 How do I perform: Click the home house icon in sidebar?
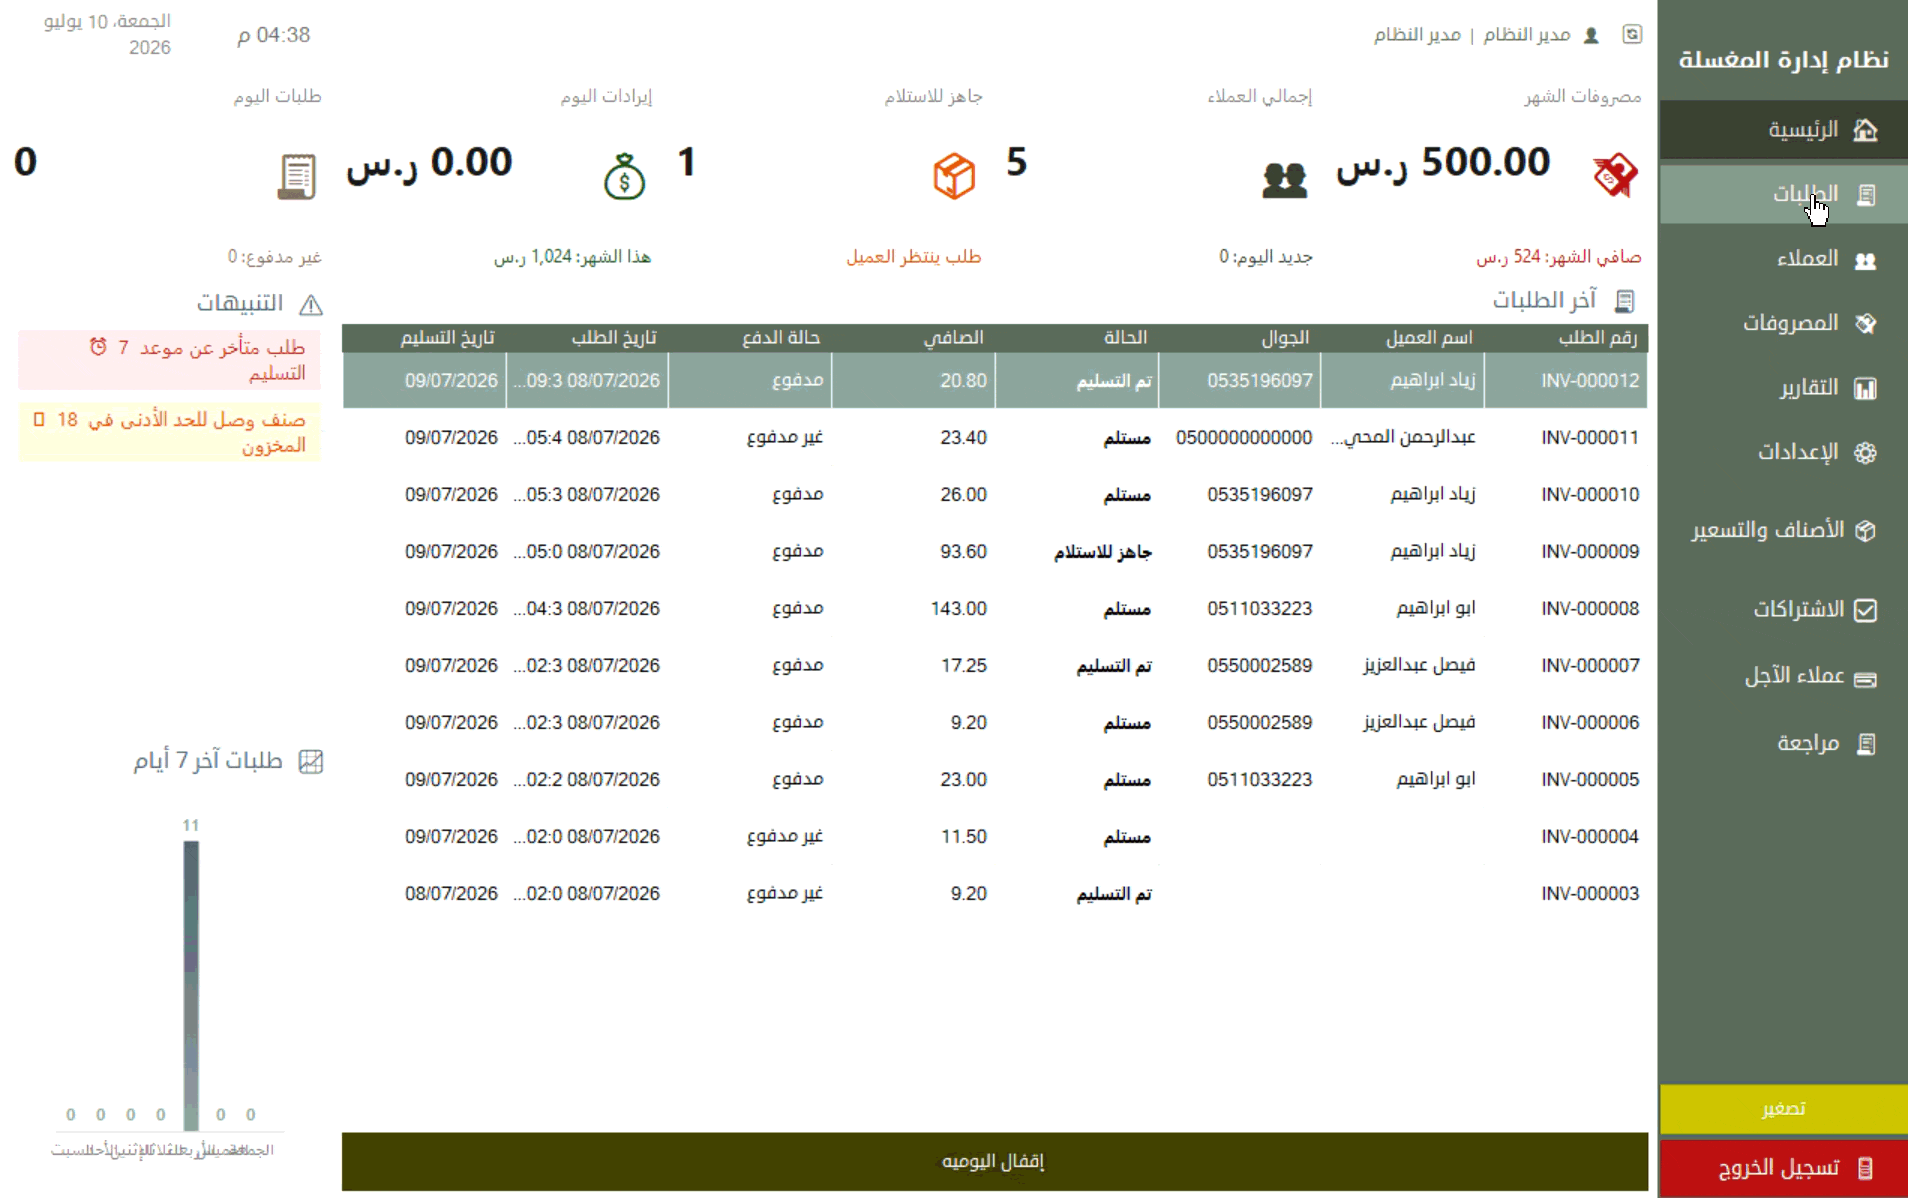tap(1865, 130)
